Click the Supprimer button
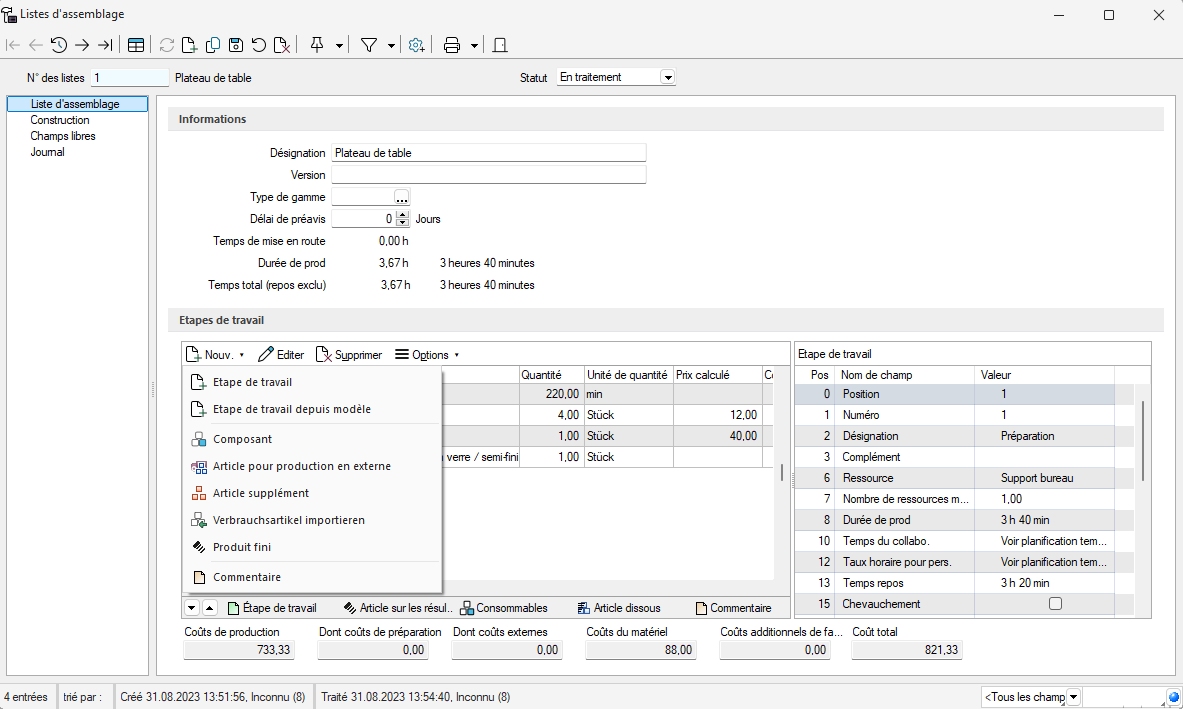This screenshot has height=709, width=1183. pos(349,355)
